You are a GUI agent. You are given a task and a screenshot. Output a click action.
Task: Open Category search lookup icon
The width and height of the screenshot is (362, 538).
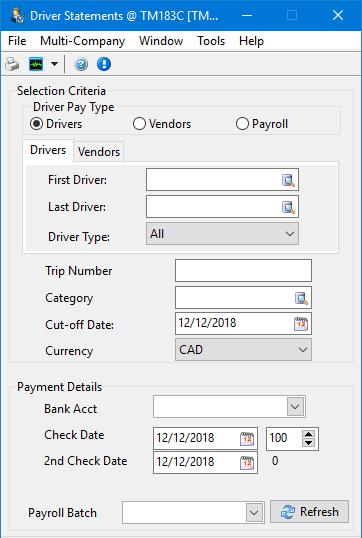(x=301, y=298)
